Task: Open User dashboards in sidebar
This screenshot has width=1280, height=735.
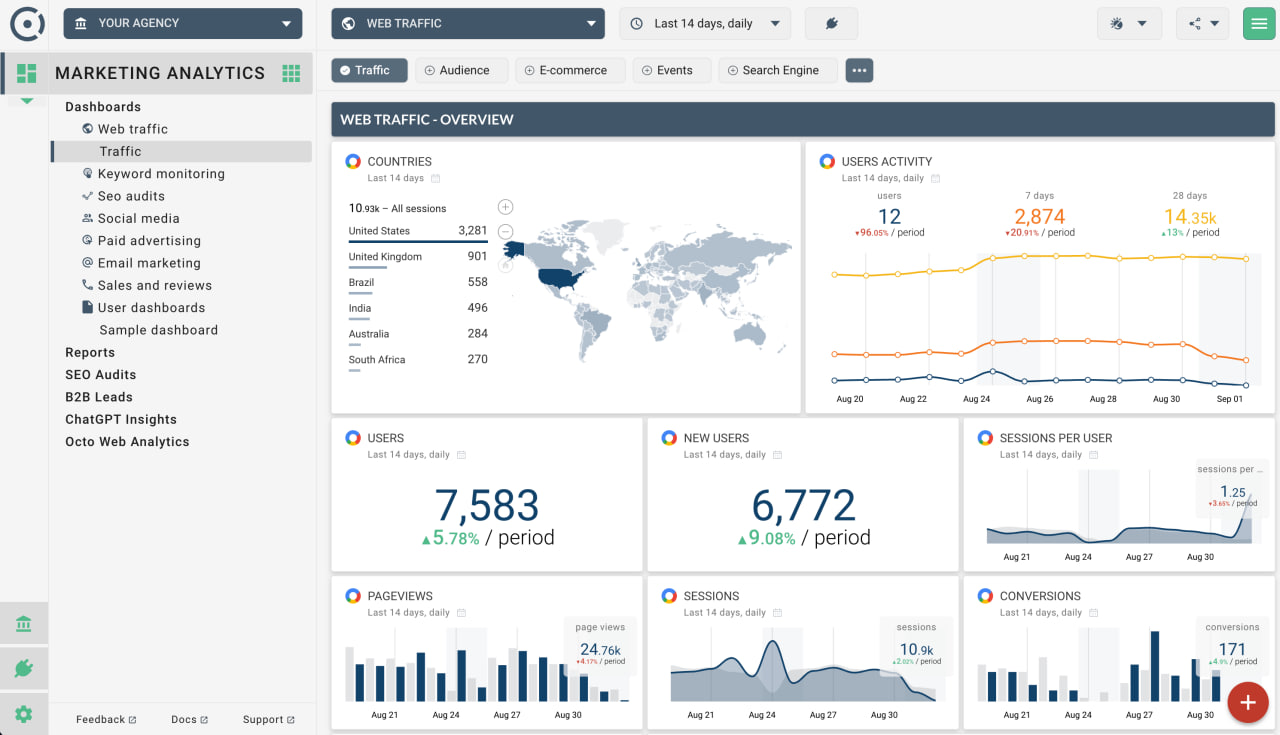Action: coord(151,308)
